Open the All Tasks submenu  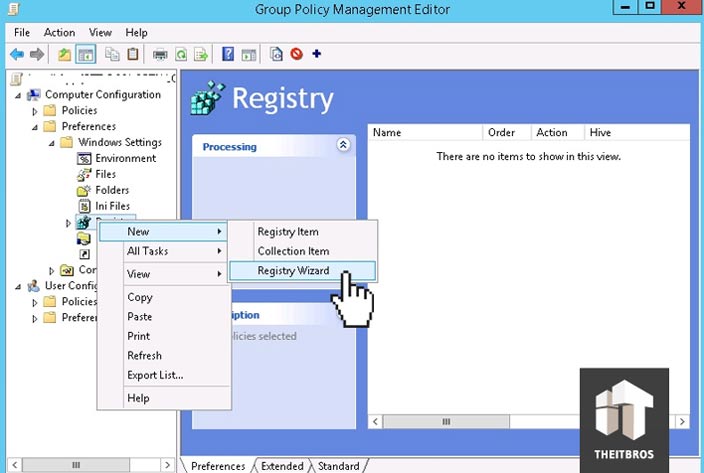[x=163, y=251]
